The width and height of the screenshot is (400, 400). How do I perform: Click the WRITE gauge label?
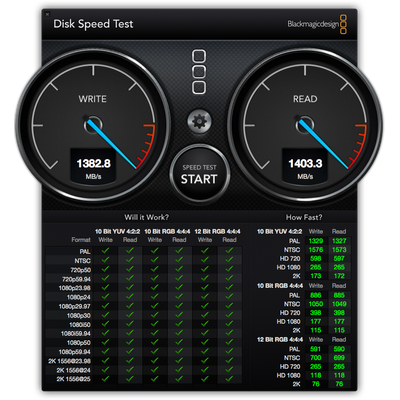point(92,99)
